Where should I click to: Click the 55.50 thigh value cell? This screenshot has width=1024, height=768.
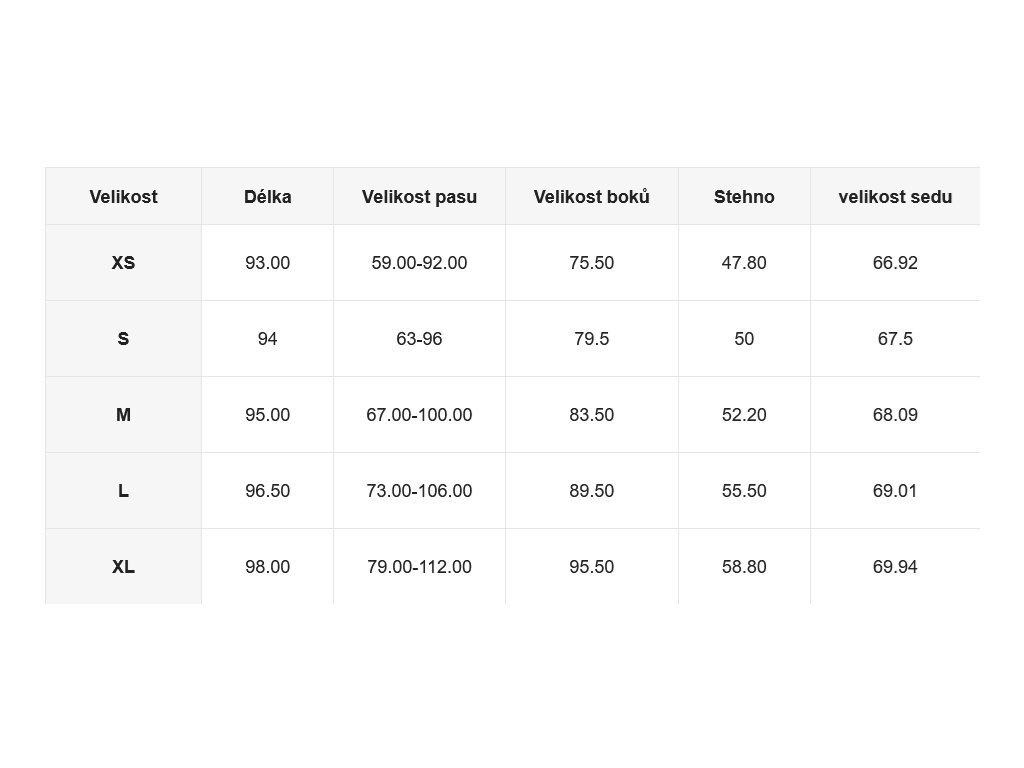coord(744,491)
